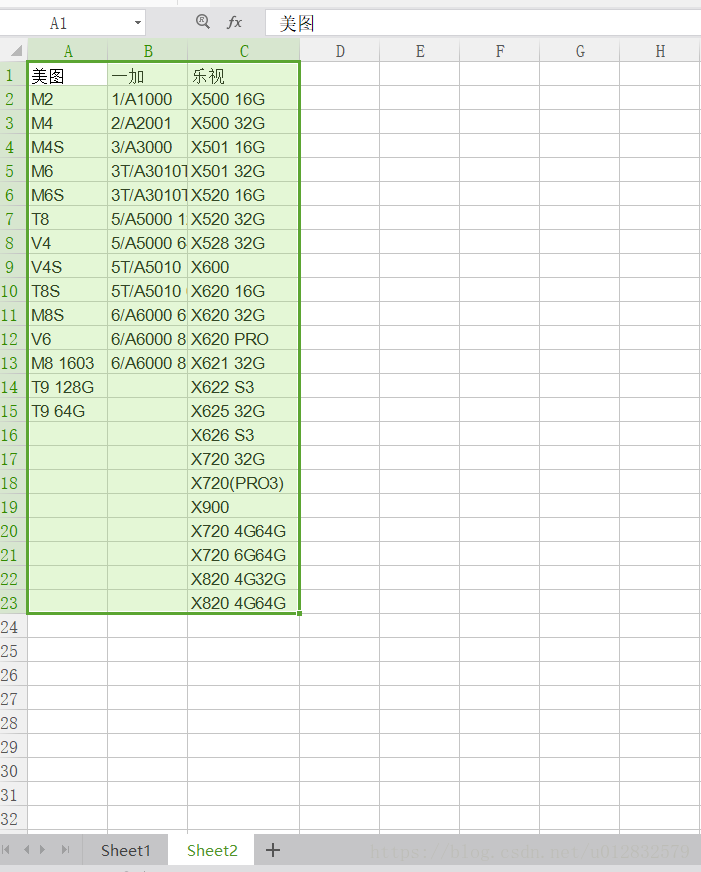The width and height of the screenshot is (701, 872).
Task: Click cell with M8 1603
Action: 68,363
